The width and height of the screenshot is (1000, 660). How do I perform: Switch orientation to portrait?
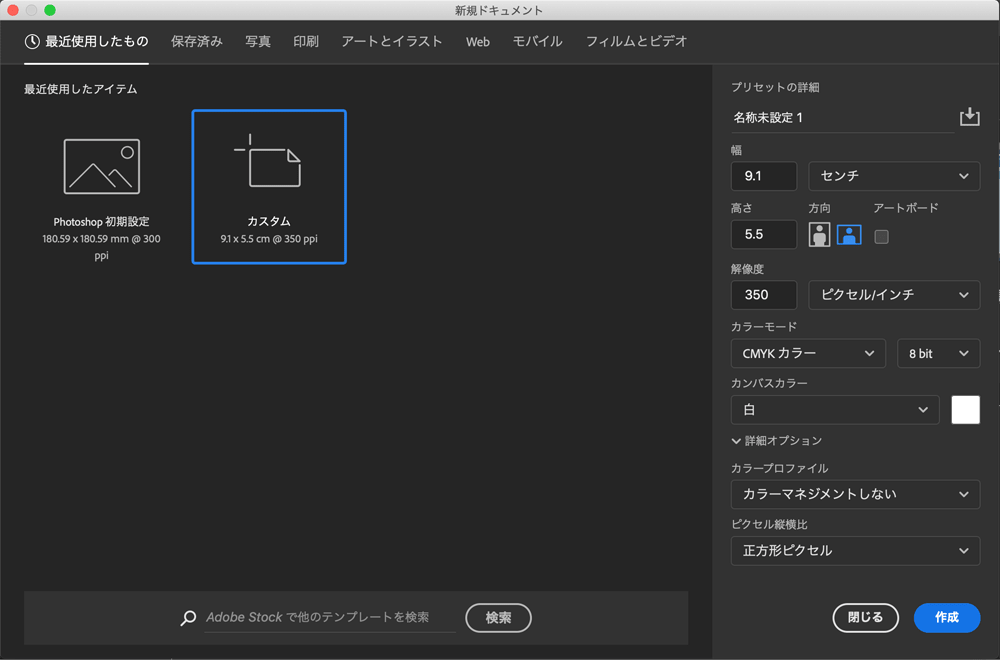tap(818, 234)
